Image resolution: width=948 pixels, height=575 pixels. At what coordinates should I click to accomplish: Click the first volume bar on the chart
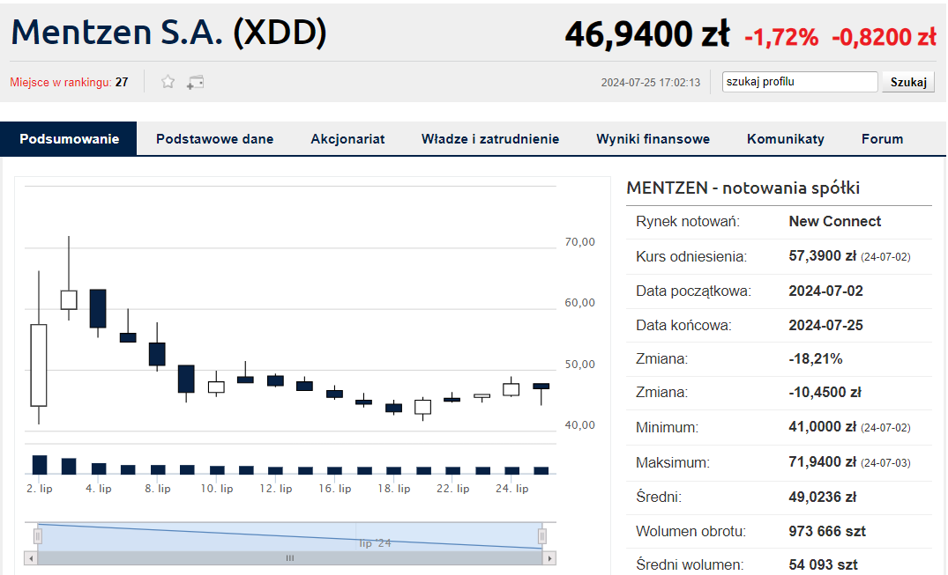pos(39,464)
